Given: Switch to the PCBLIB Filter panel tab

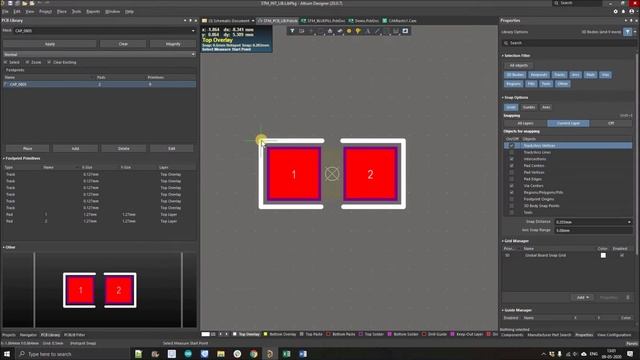Looking at the screenshot, I should (75, 335).
